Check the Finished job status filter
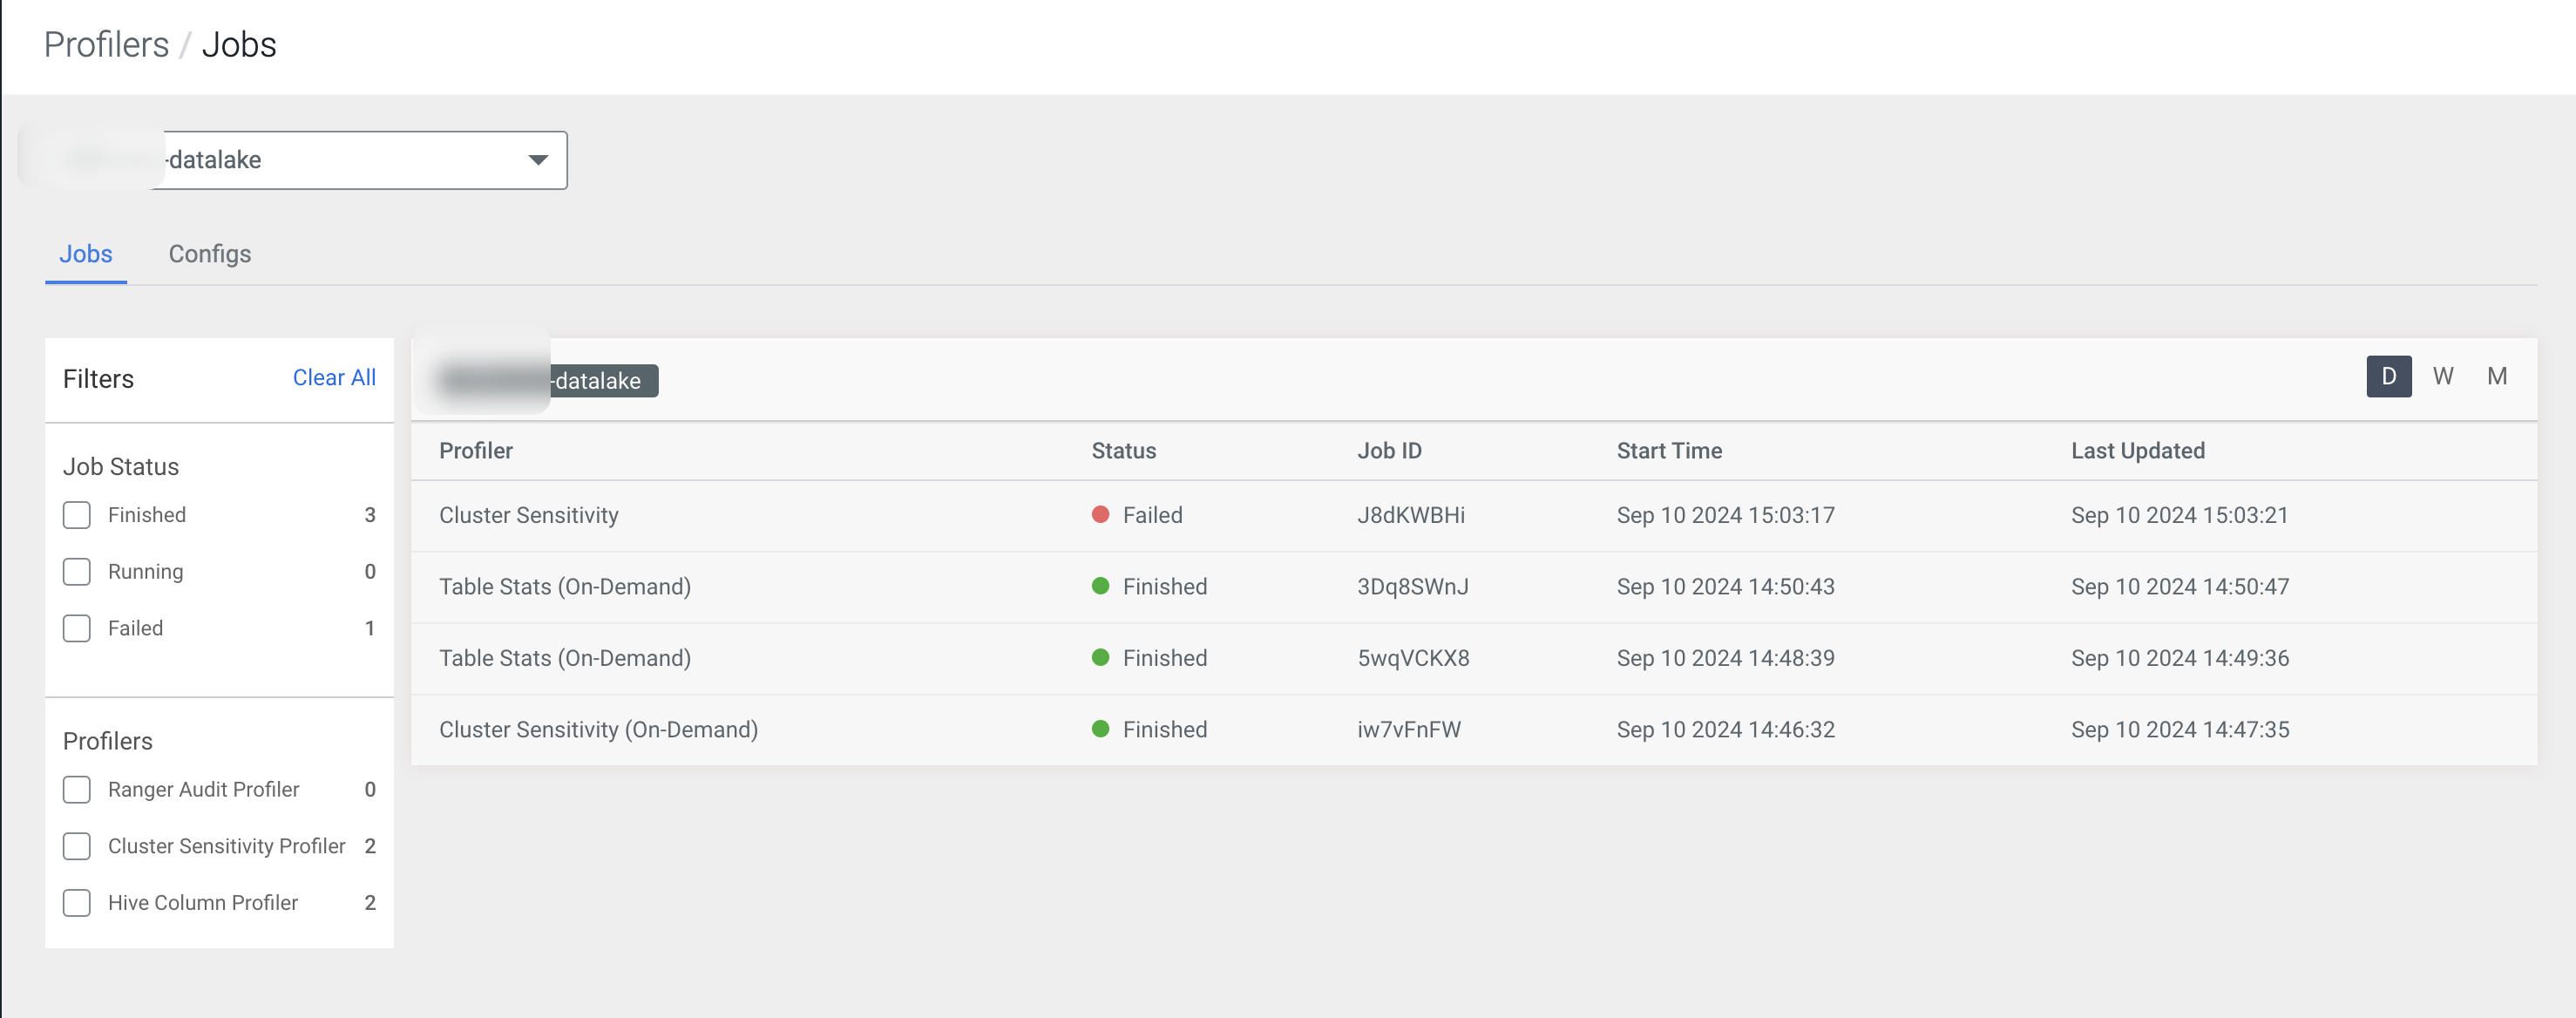Viewport: 2576px width, 1018px height. click(x=77, y=515)
